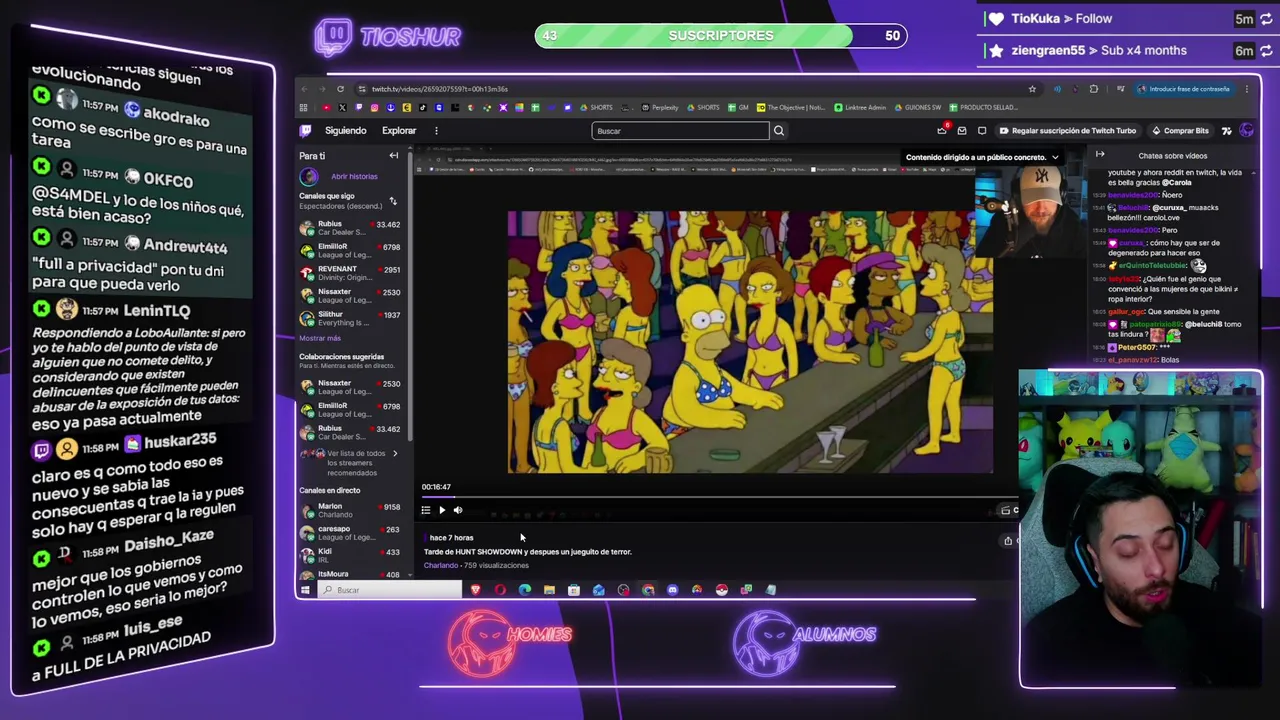Viewport: 1280px width, 720px height.
Task: Open the Siguiendo tab in Twitch
Action: click(345, 130)
